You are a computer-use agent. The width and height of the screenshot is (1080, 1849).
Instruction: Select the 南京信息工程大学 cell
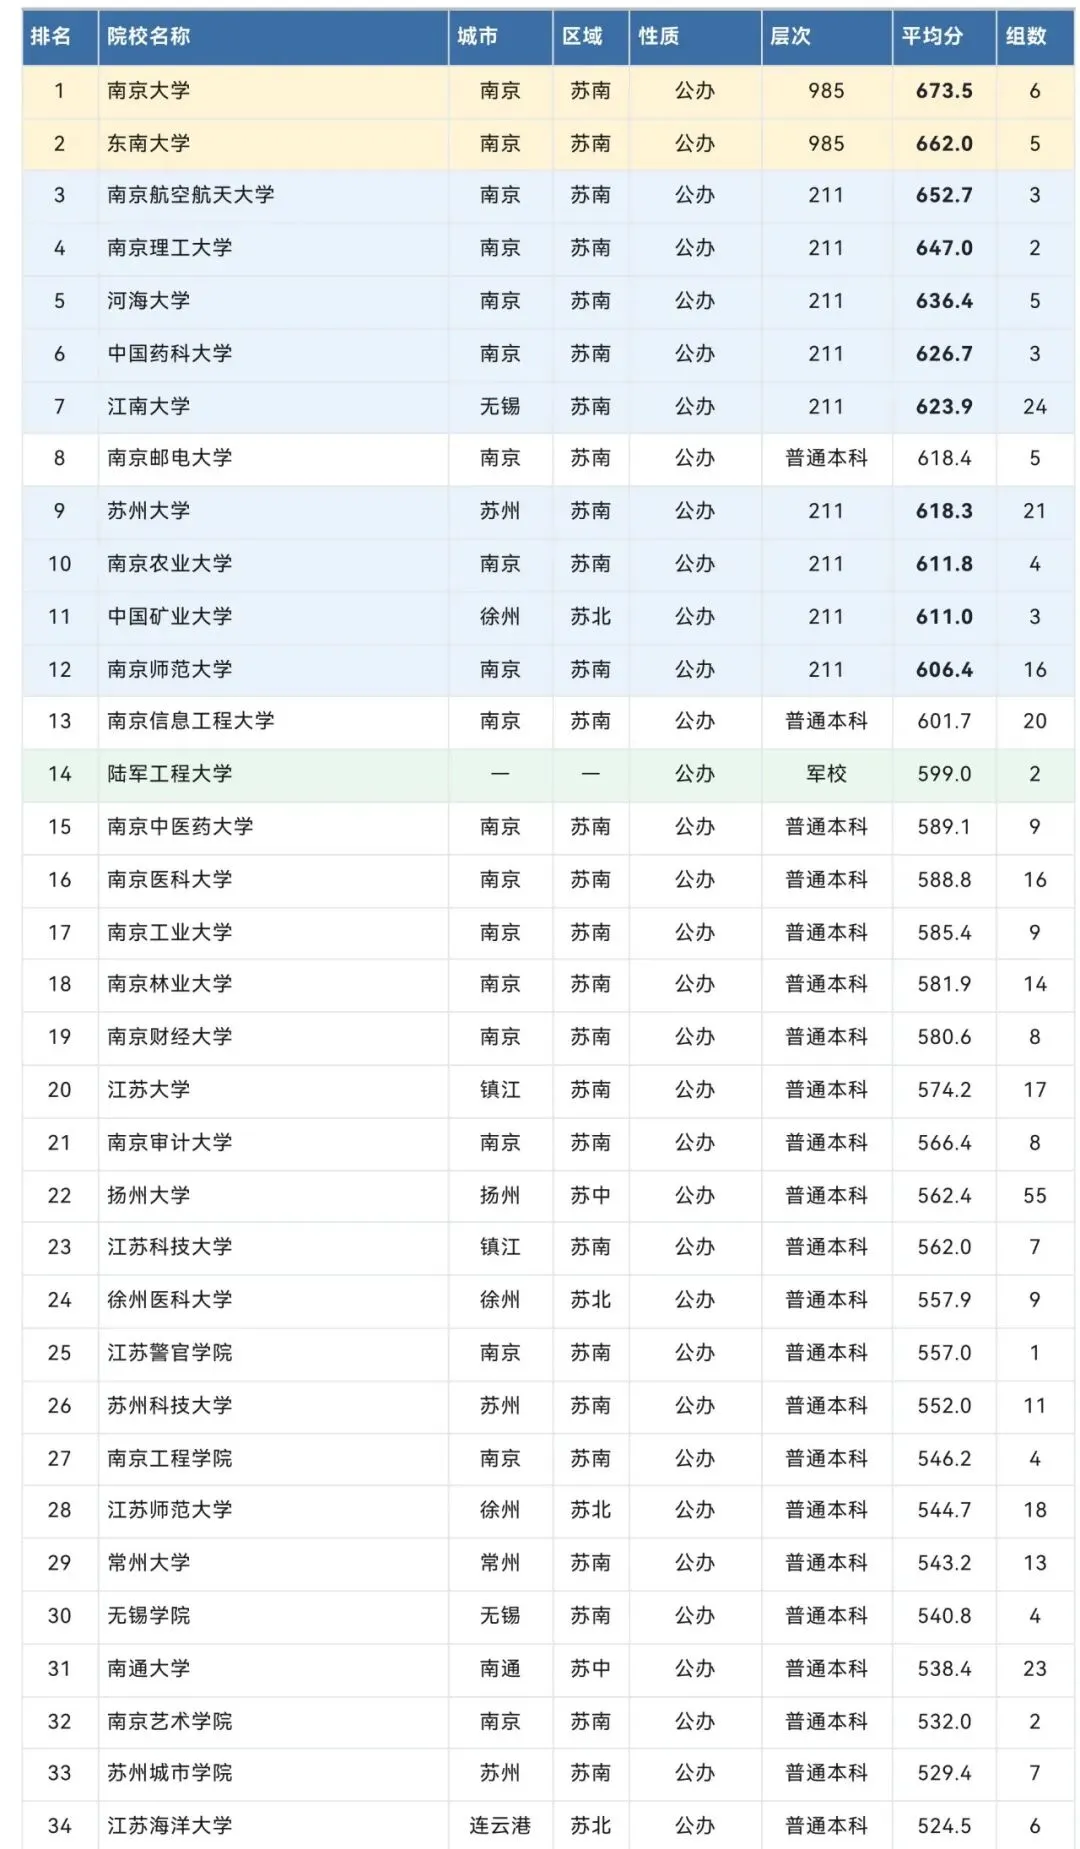point(273,722)
